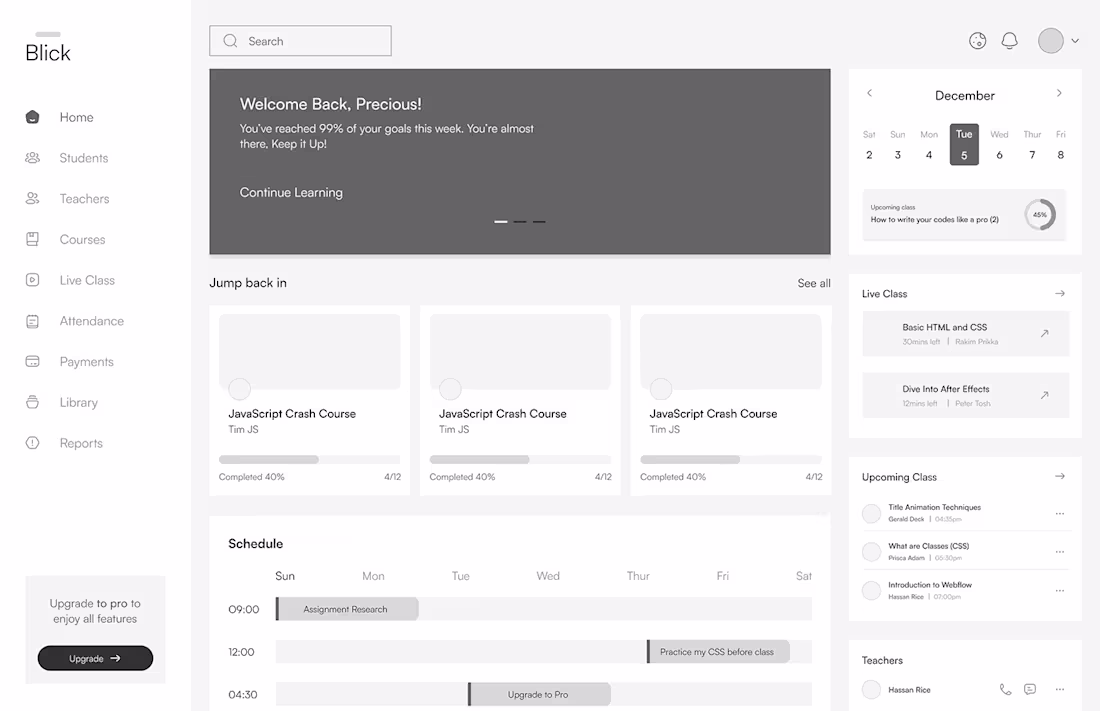1100x711 pixels.
Task: Click How to write your codes like a pro (2)
Action: pyautogui.click(x=934, y=220)
